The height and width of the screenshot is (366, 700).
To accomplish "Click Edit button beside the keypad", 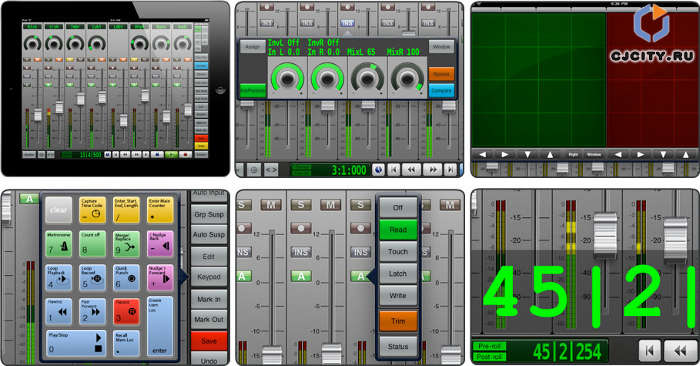I will tap(209, 256).
